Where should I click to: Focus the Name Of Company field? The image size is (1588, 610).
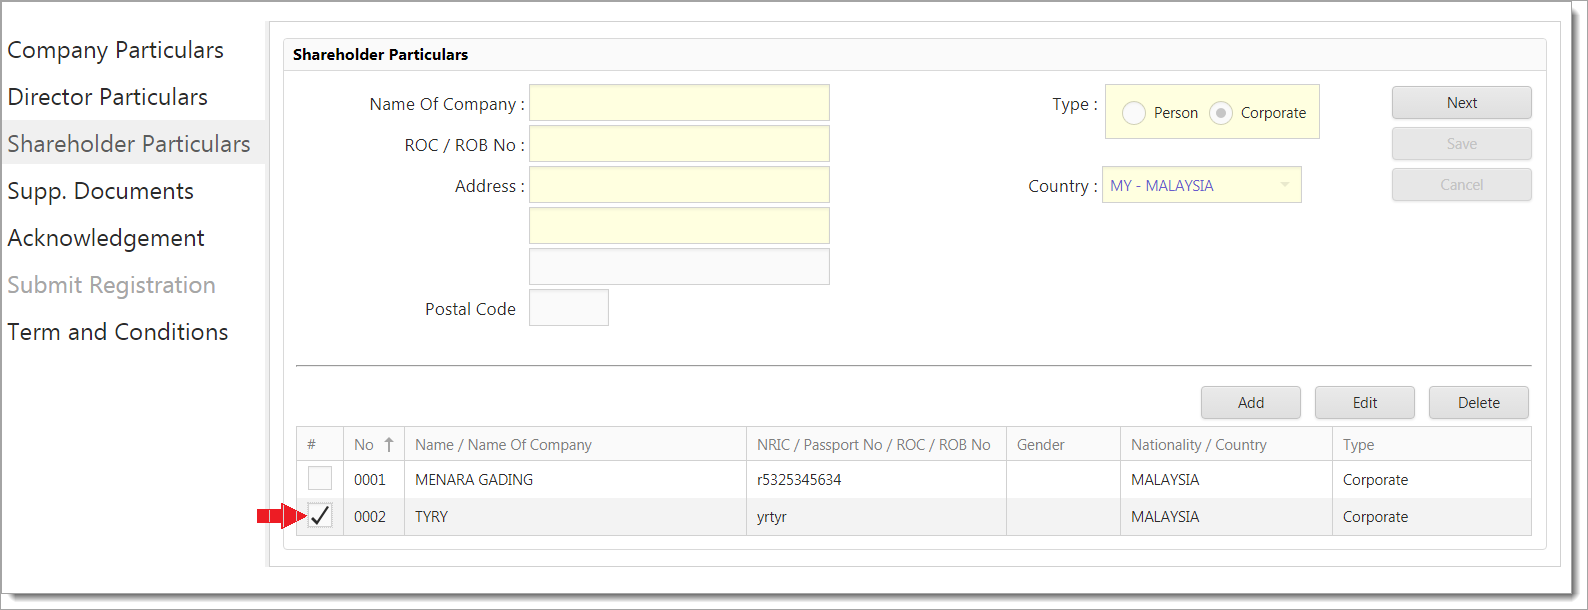pyautogui.click(x=679, y=103)
